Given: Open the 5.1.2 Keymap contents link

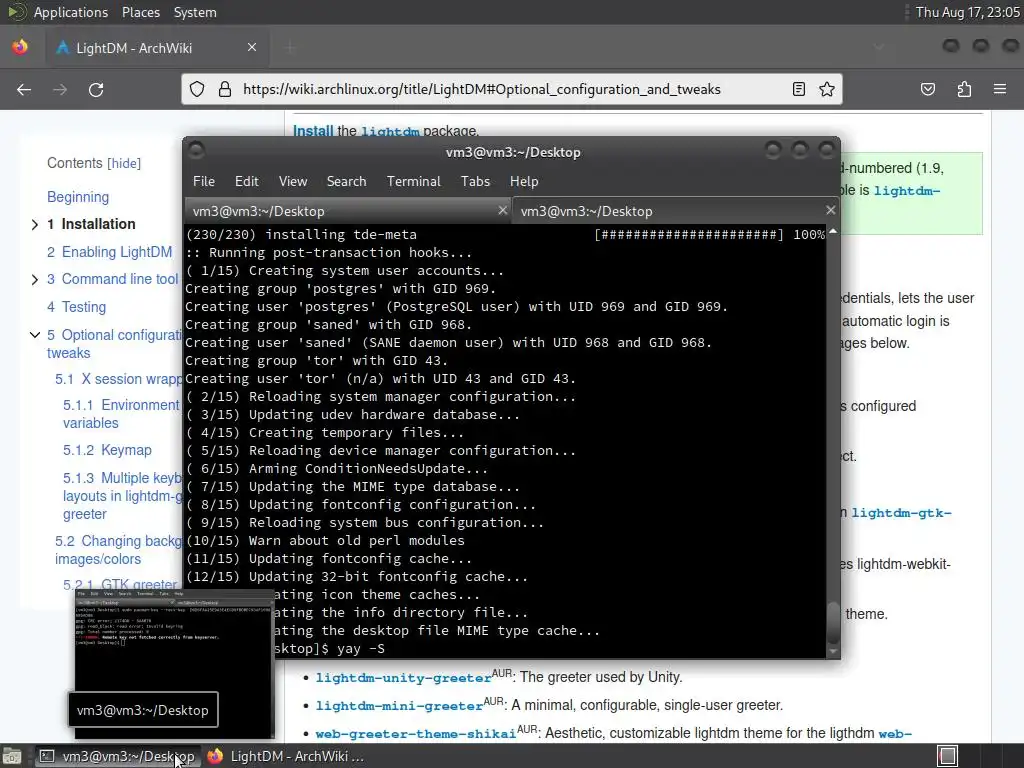Looking at the screenshot, I should (107, 450).
